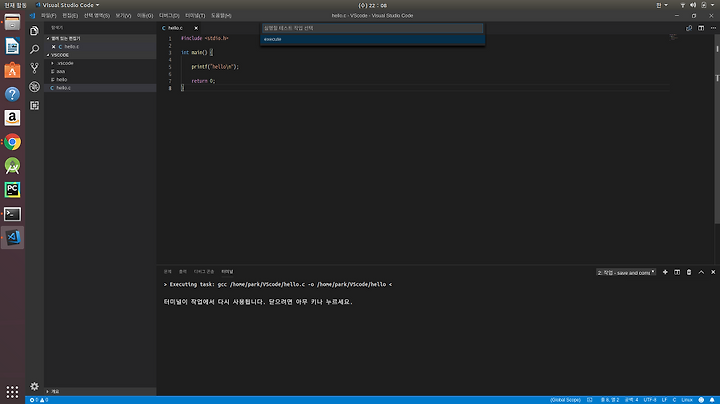Show applications grid in dock
The height and width of the screenshot is (404, 720).
[x=12, y=392]
